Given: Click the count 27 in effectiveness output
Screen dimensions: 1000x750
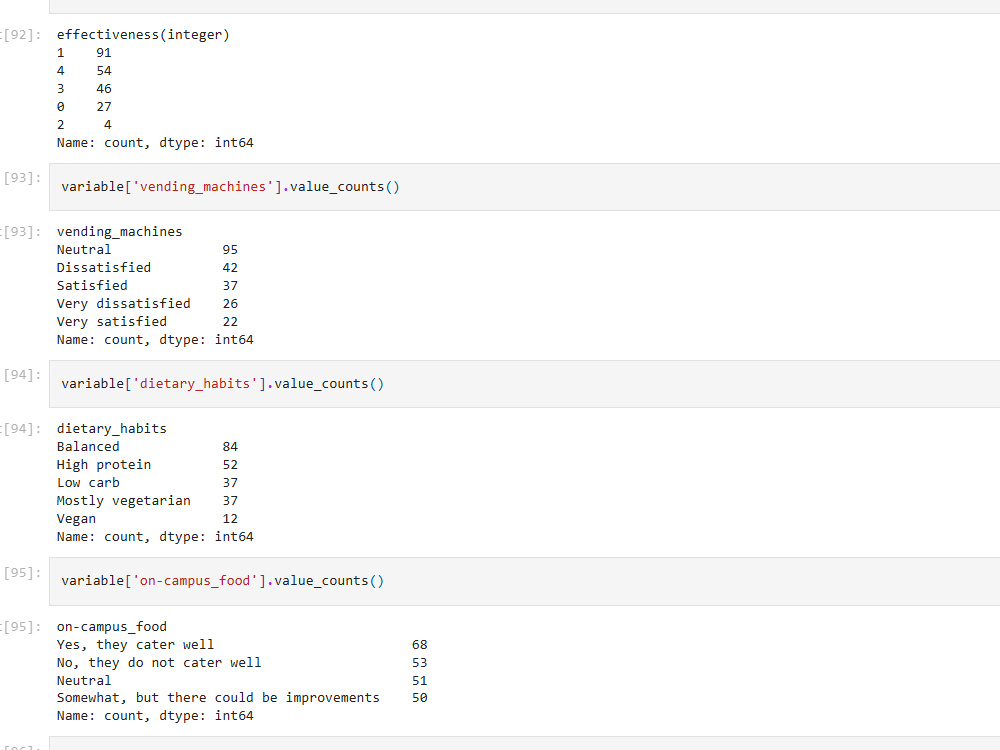Looking at the screenshot, I should [x=104, y=107].
